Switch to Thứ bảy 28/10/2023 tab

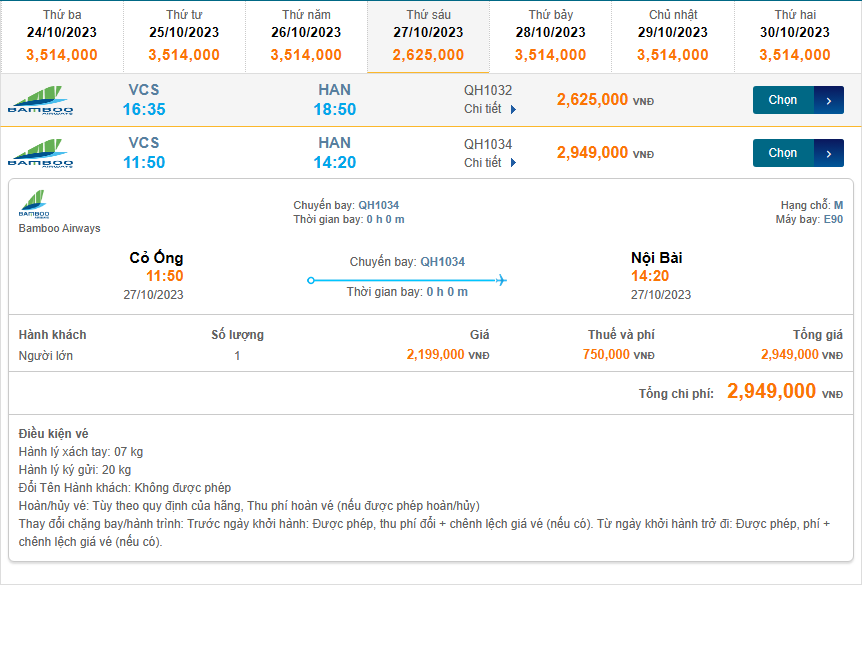pyautogui.click(x=551, y=36)
